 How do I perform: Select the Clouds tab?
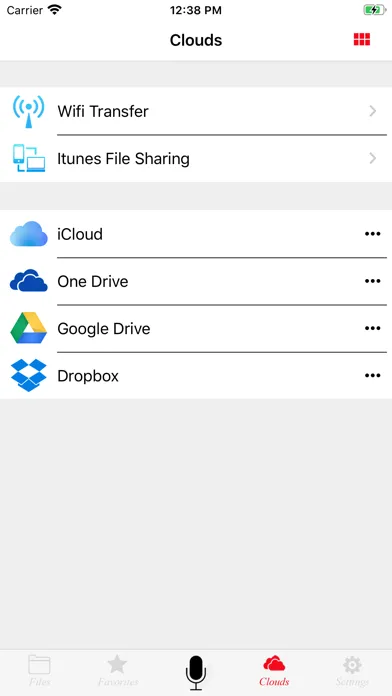coord(274,671)
